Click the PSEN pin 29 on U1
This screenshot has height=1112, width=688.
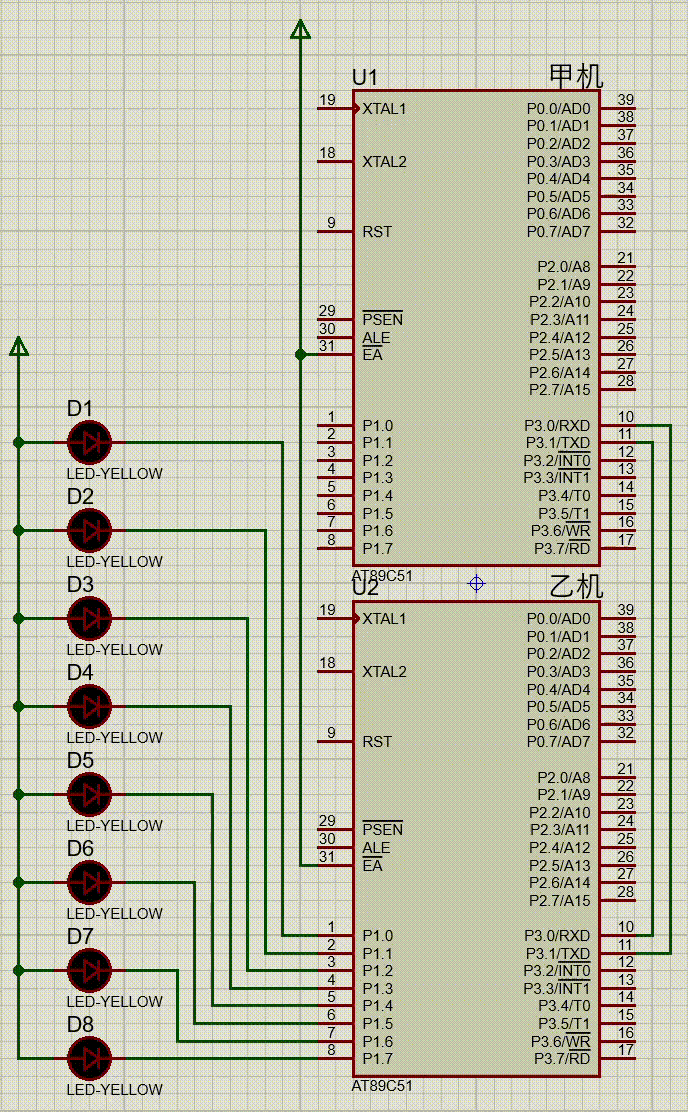click(x=335, y=319)
